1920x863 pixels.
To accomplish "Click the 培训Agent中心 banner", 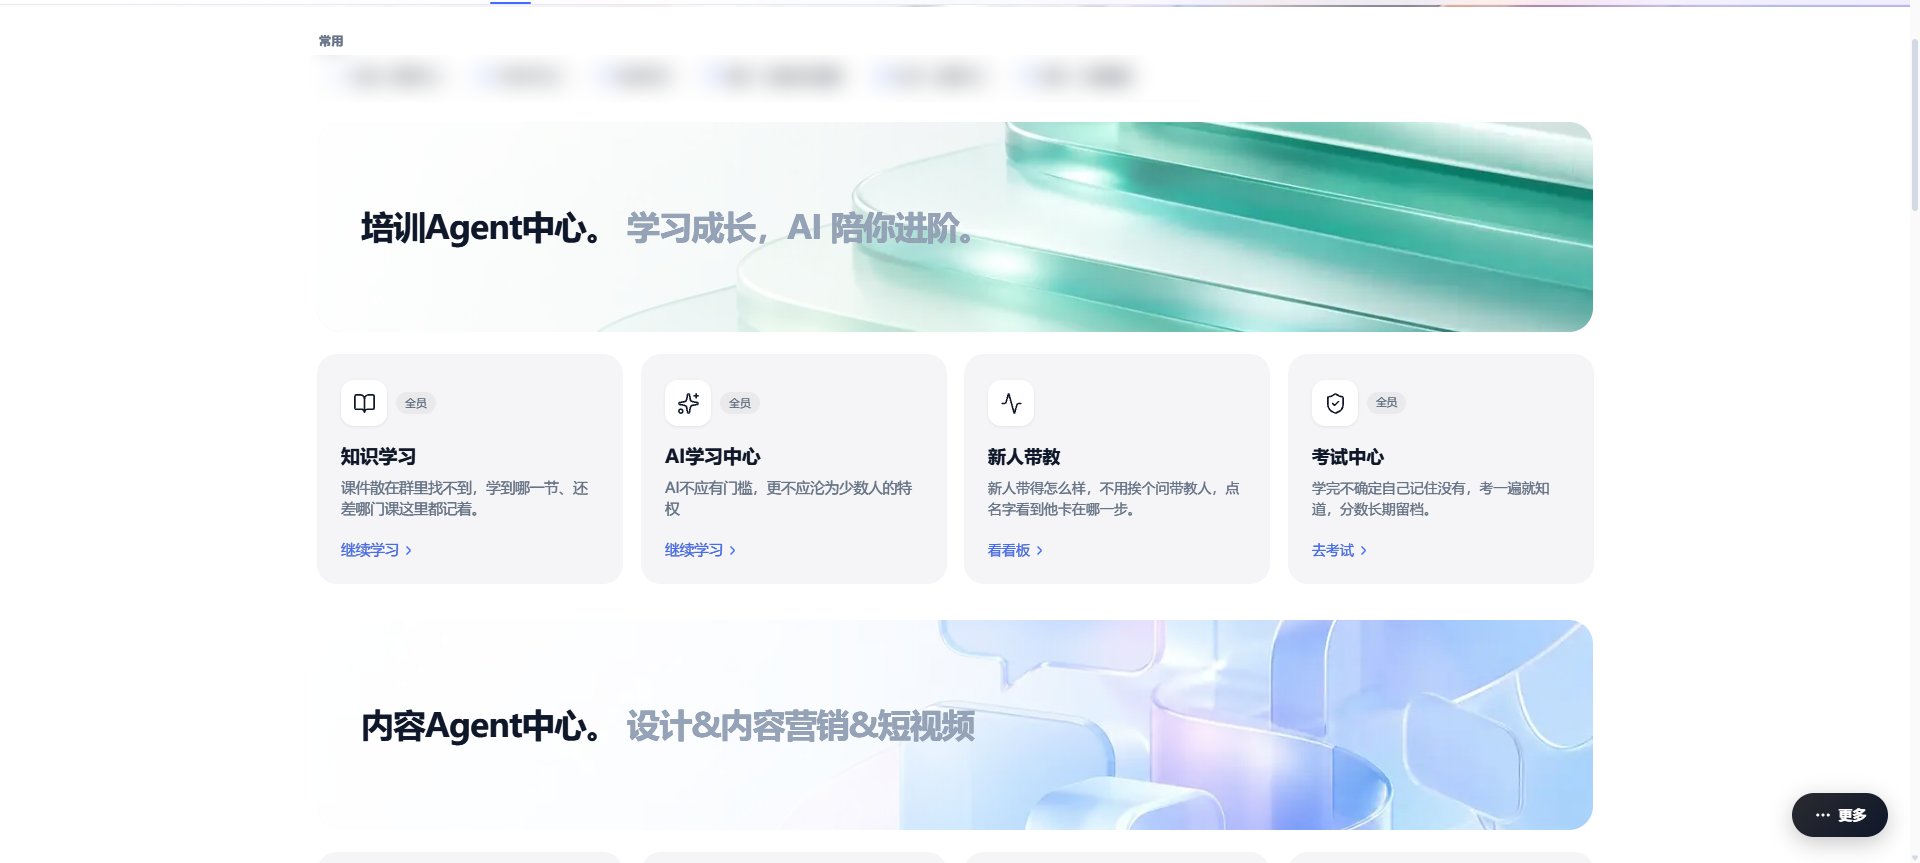I will (955, 227).
